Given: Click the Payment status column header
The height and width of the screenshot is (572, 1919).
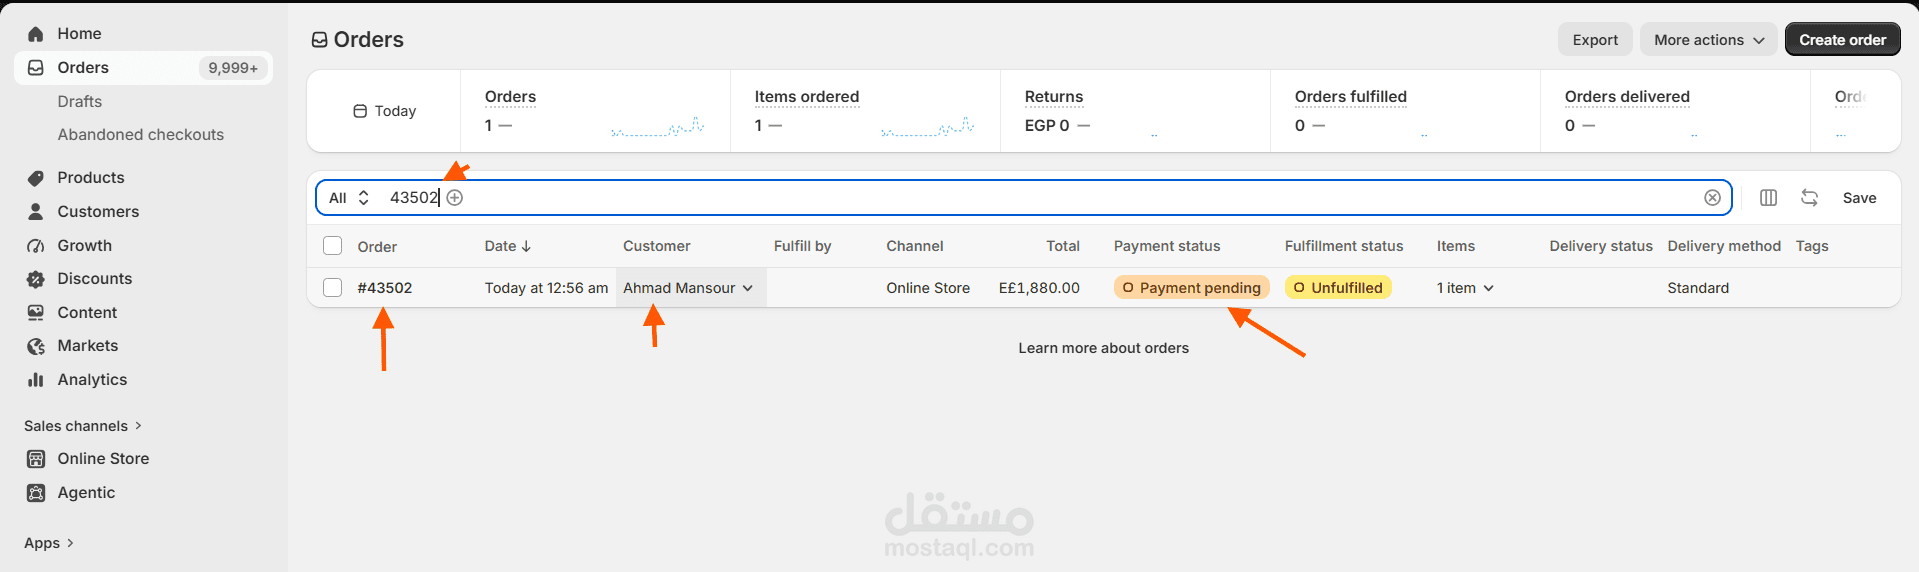Looking at the screenshot, I should click(x=1167, y=246).
